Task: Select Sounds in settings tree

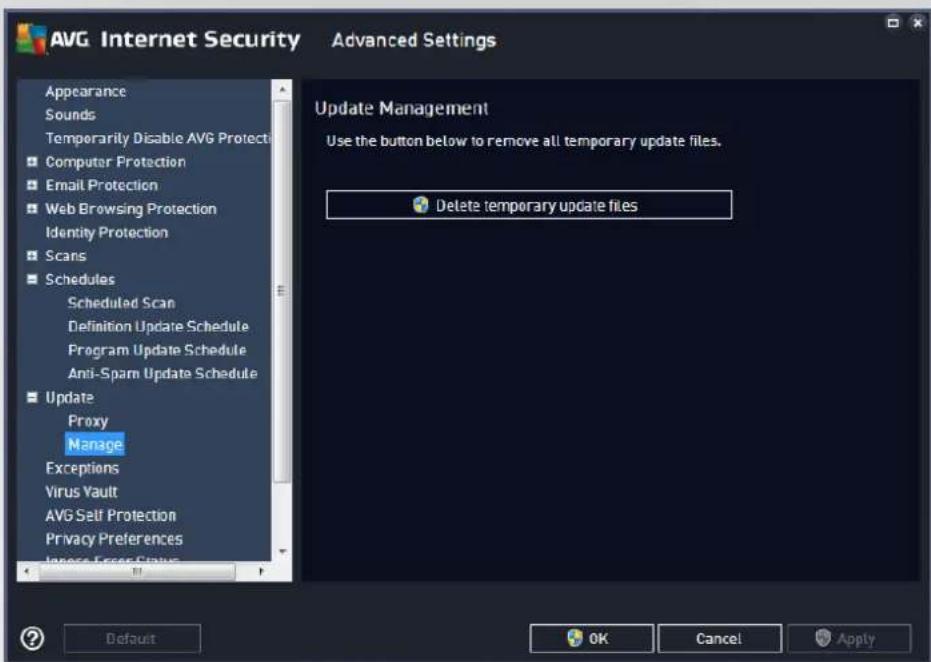Action: click(x=70, y=115)
